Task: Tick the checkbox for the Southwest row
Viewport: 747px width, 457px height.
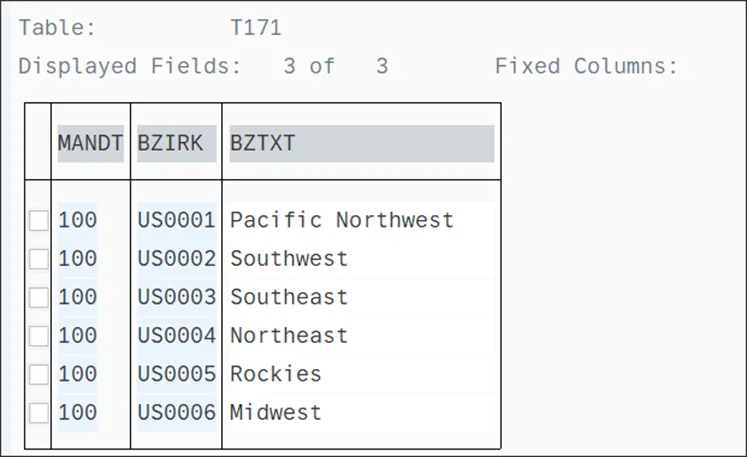Action: coord(38,259)
